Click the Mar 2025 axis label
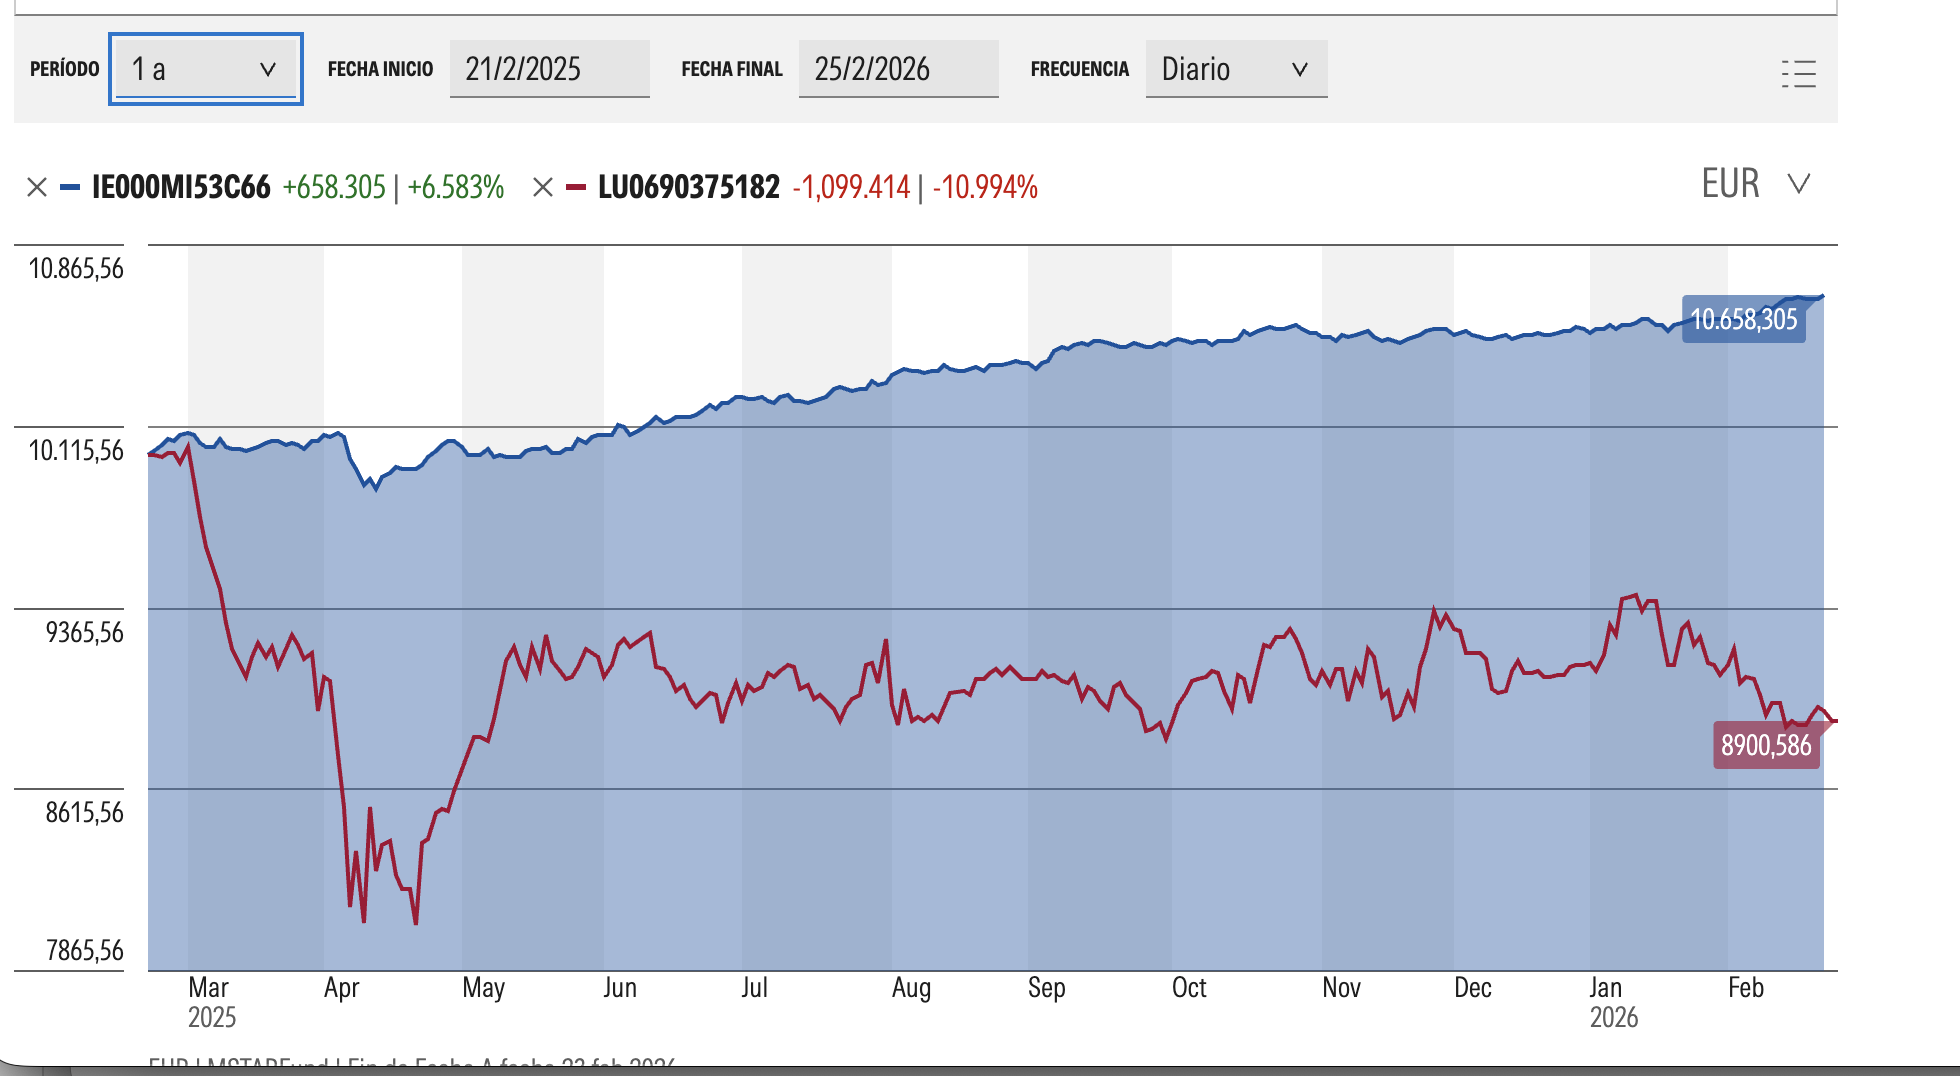 (x=211, y=1001)
